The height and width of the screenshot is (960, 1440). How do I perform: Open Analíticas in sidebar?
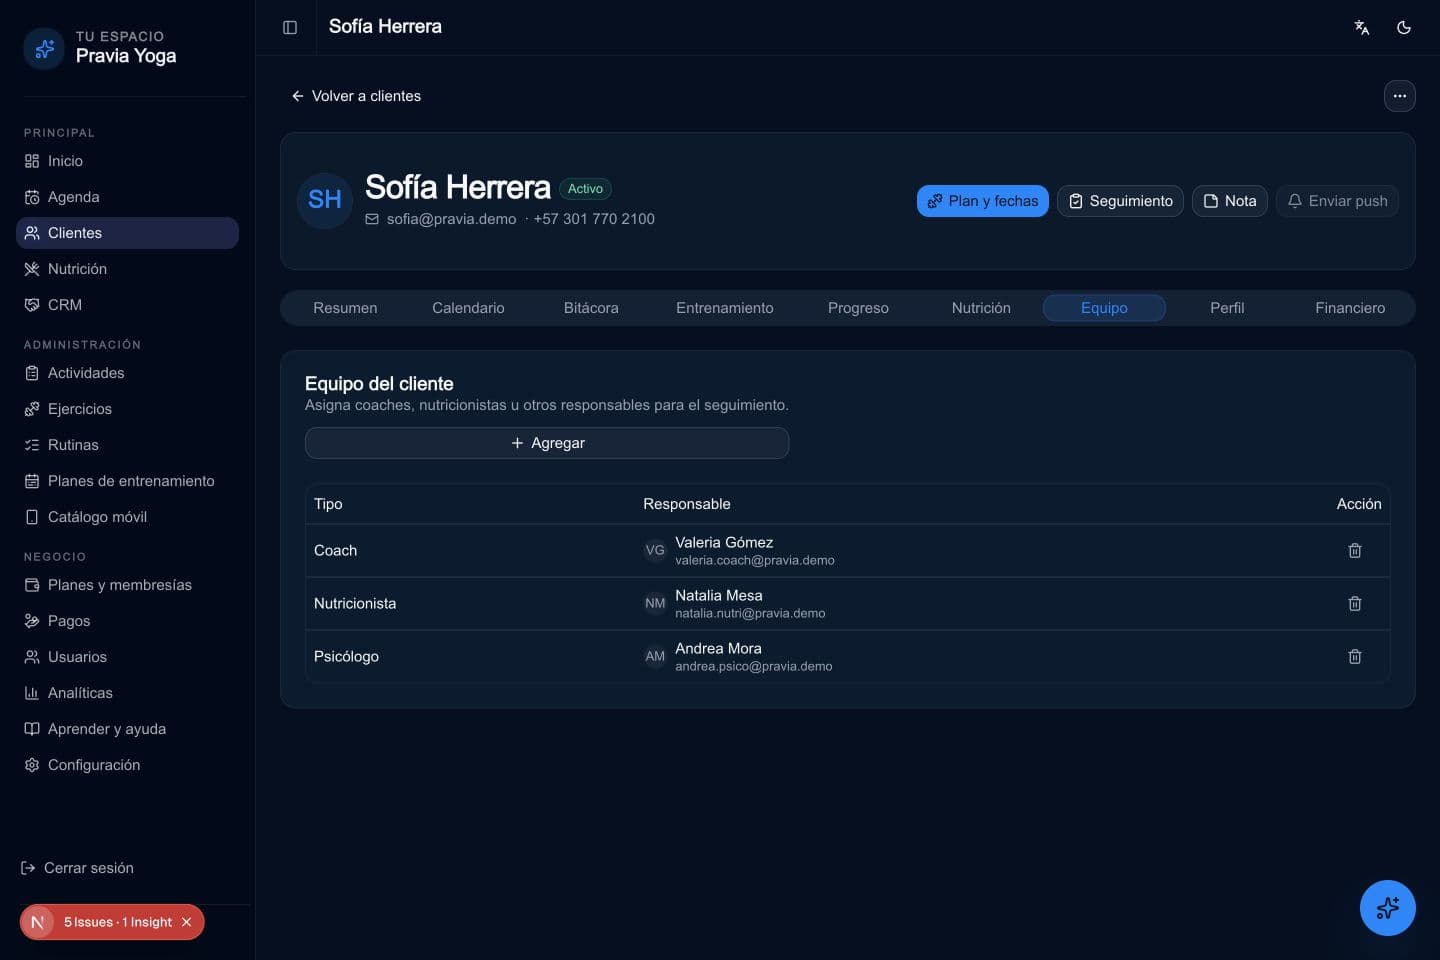pos(127,693)
